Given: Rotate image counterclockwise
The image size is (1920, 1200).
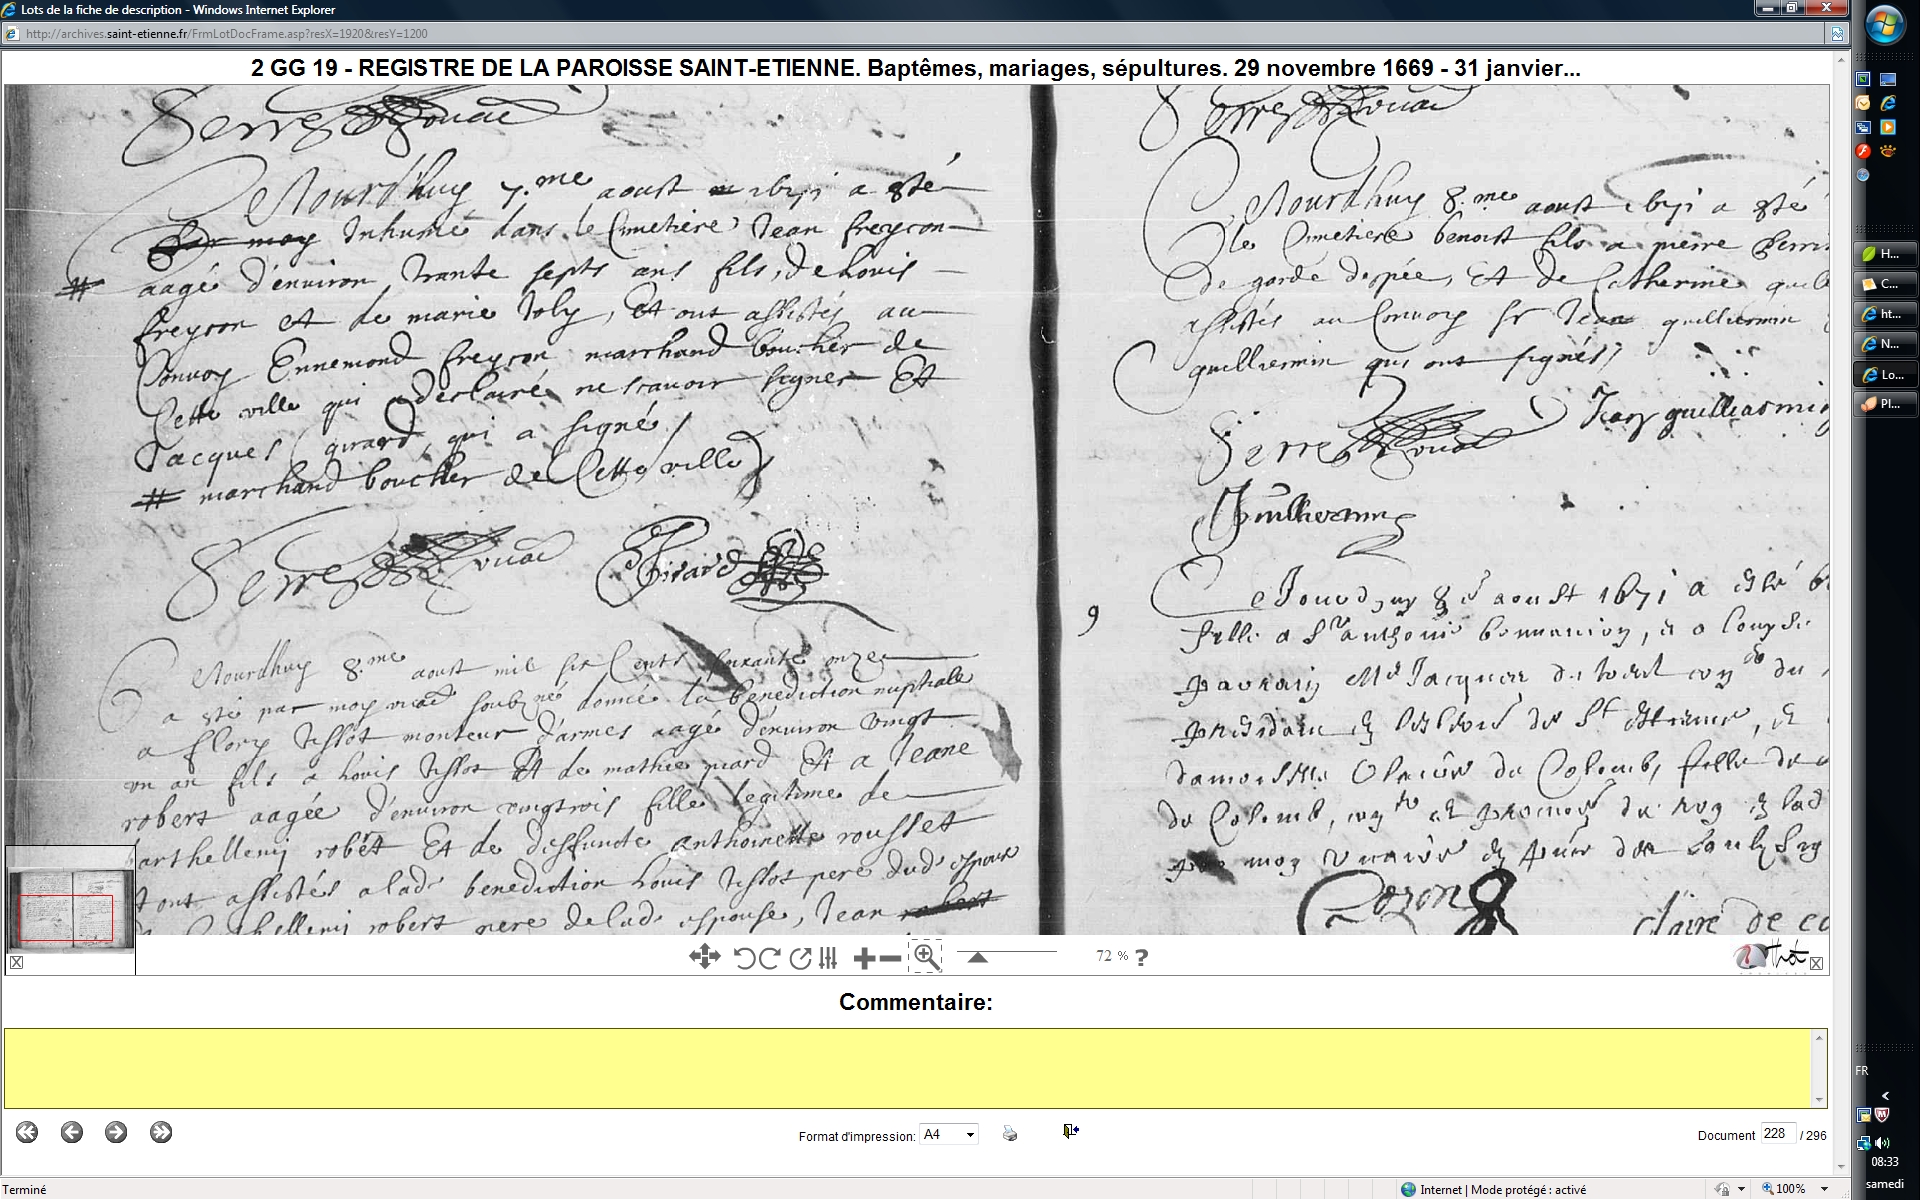Looking at the screenshot, I should [744, 958].
